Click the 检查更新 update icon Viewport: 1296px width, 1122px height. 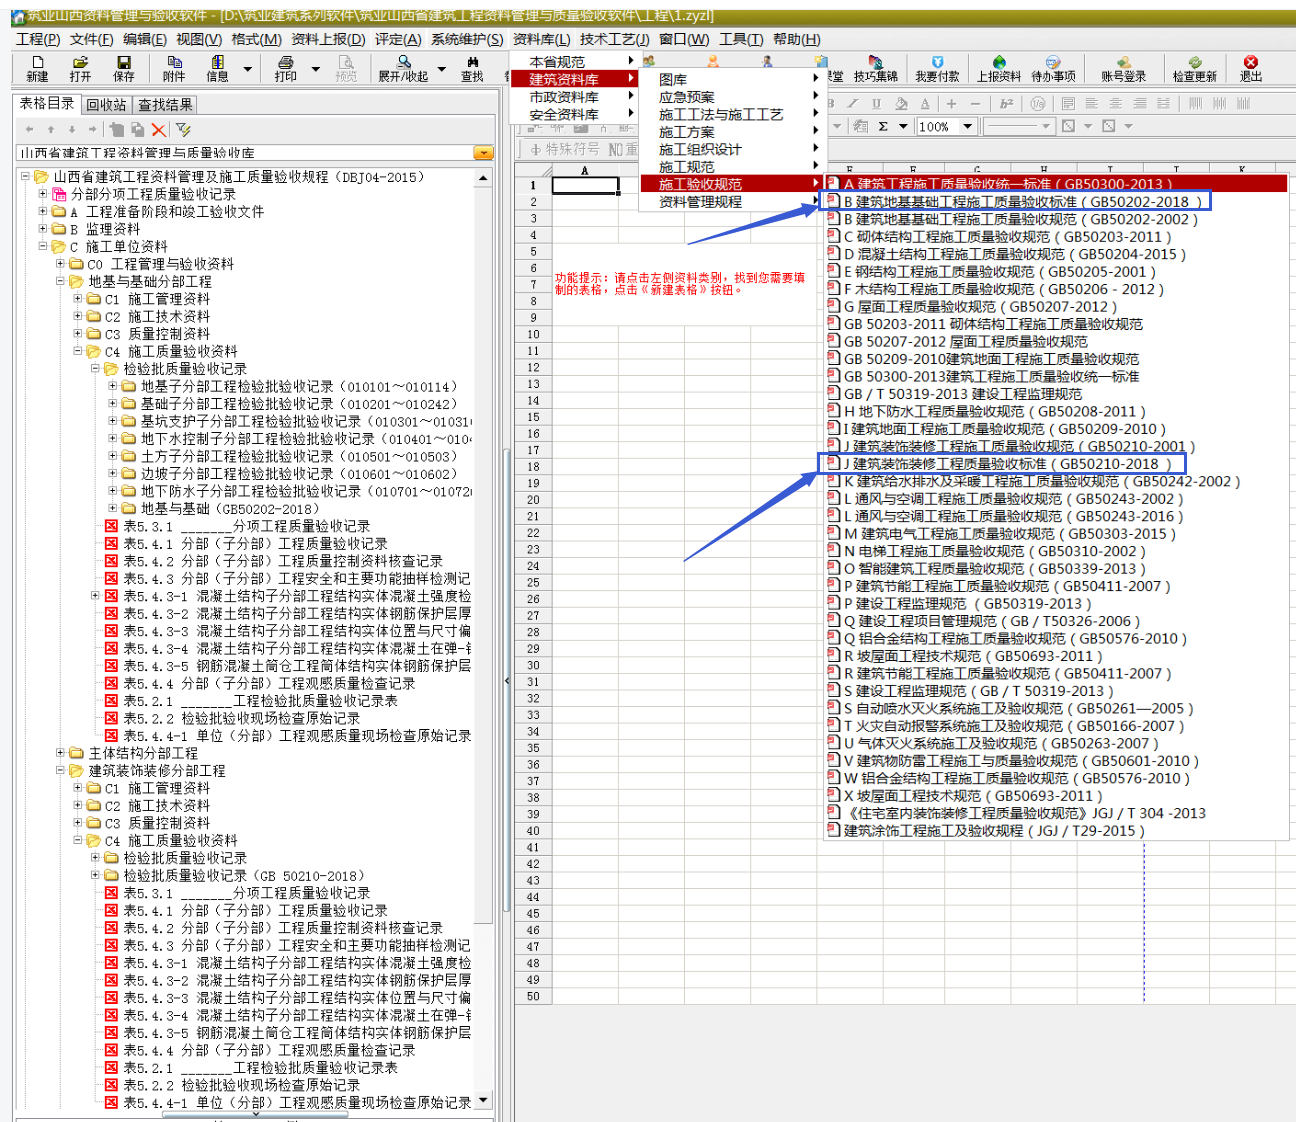click(1195, 68)
